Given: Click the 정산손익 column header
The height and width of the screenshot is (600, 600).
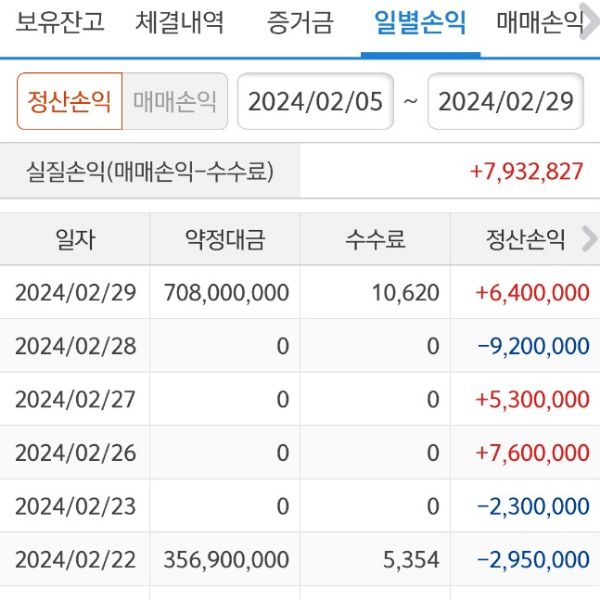Looking at the screenshot, I should point(525,239).
